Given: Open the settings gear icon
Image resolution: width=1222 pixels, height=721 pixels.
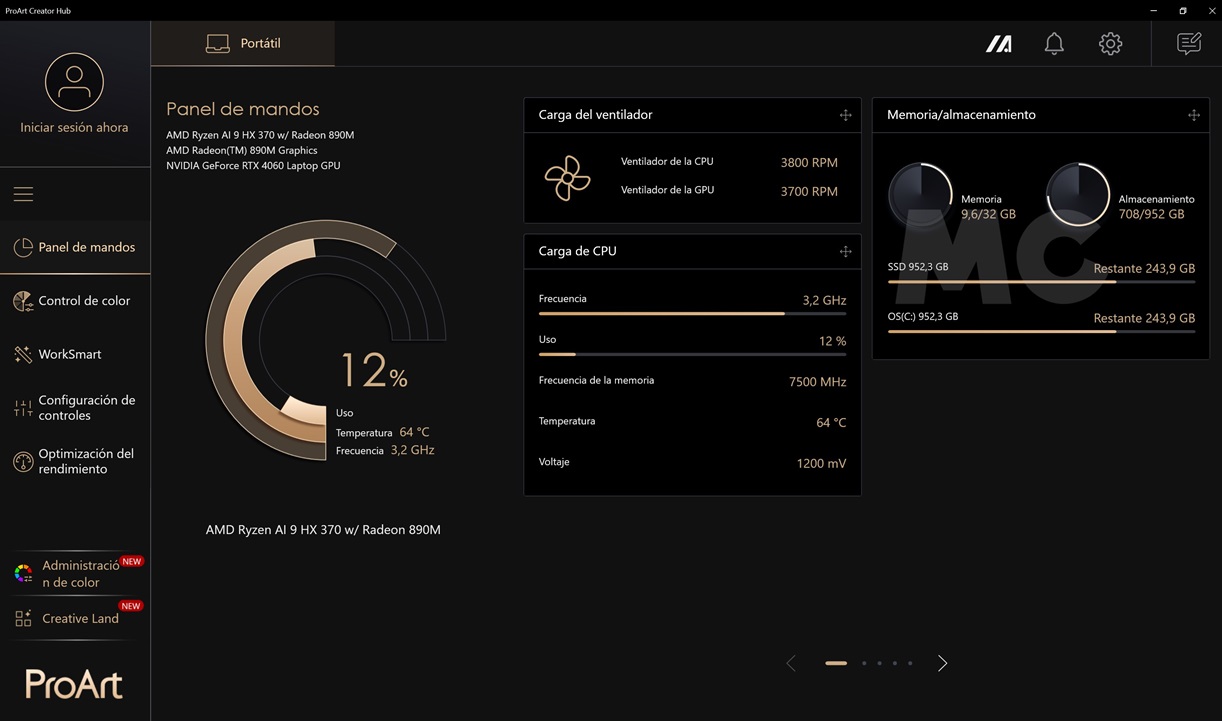Looking at the screenshot, I should [x=1110, y=44].
